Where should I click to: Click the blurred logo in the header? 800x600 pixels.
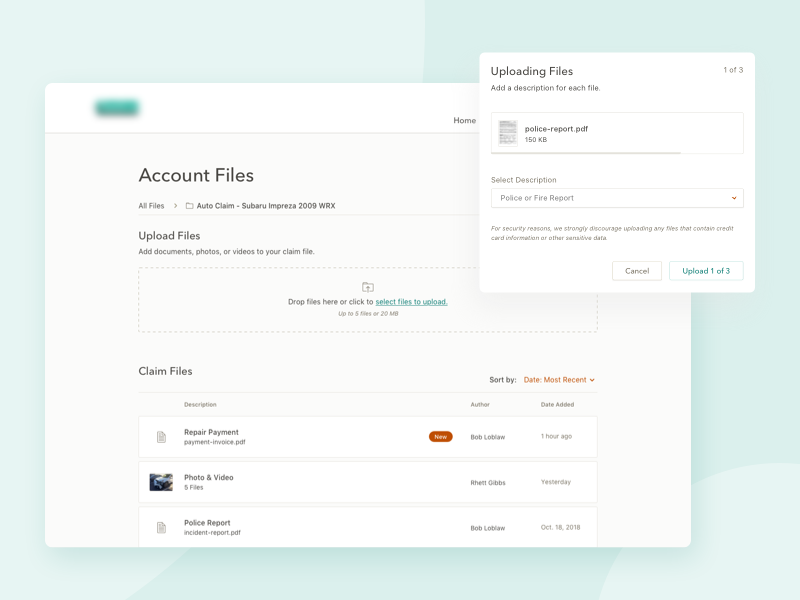[x=117, y=108]
